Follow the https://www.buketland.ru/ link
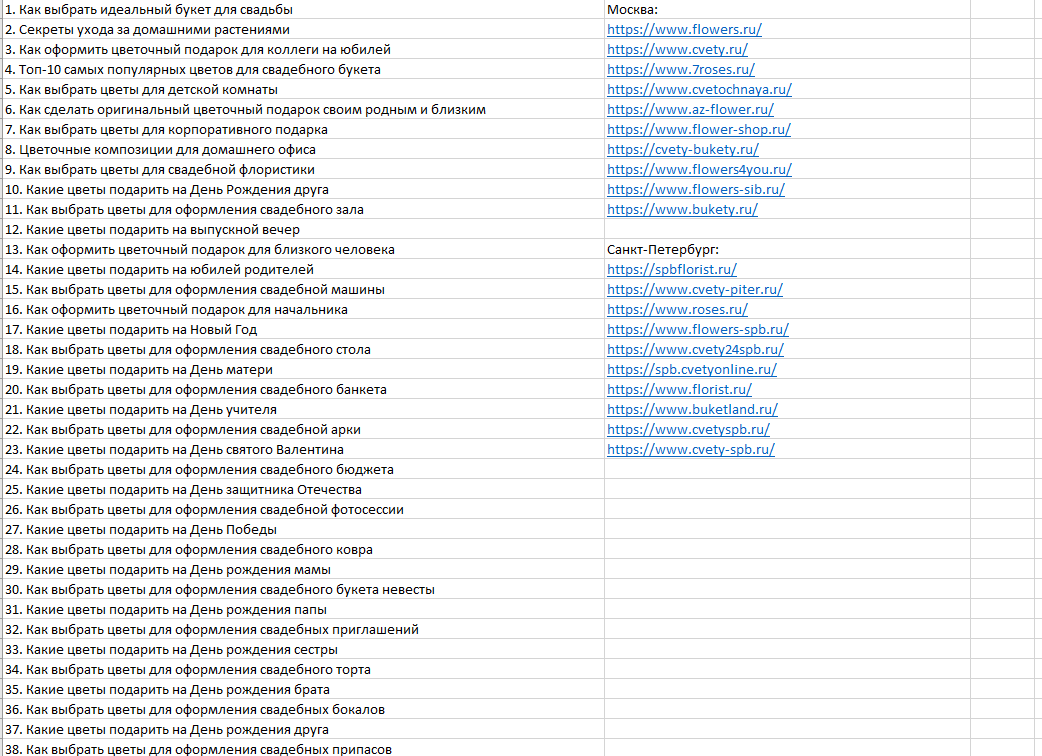This screenshot has height=756, width=1042. pos(692,410)
